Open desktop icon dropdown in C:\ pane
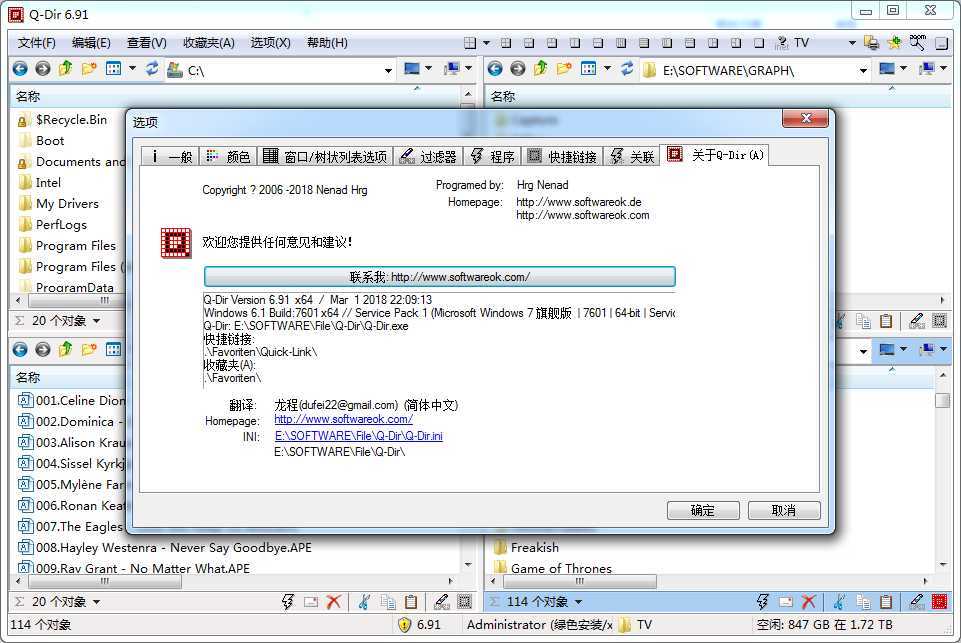 tap(428, 69)
